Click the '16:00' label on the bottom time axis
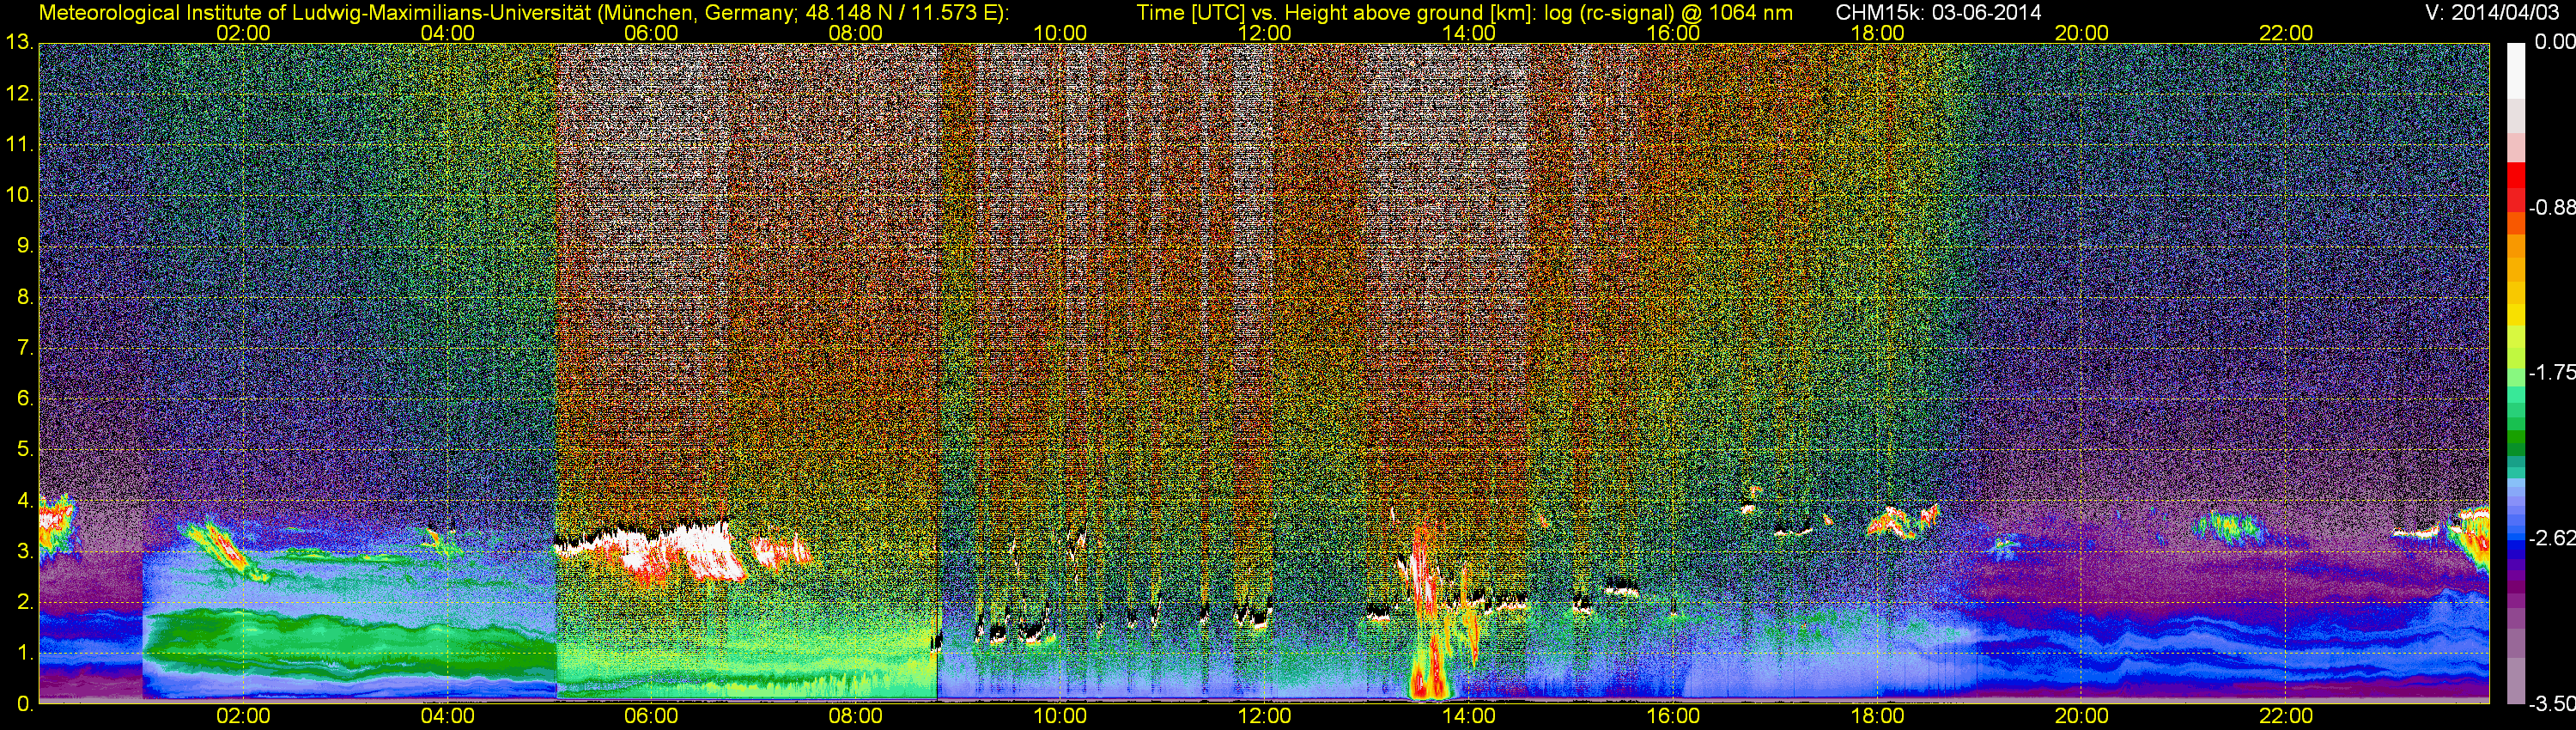 [x=1673, y=716]
